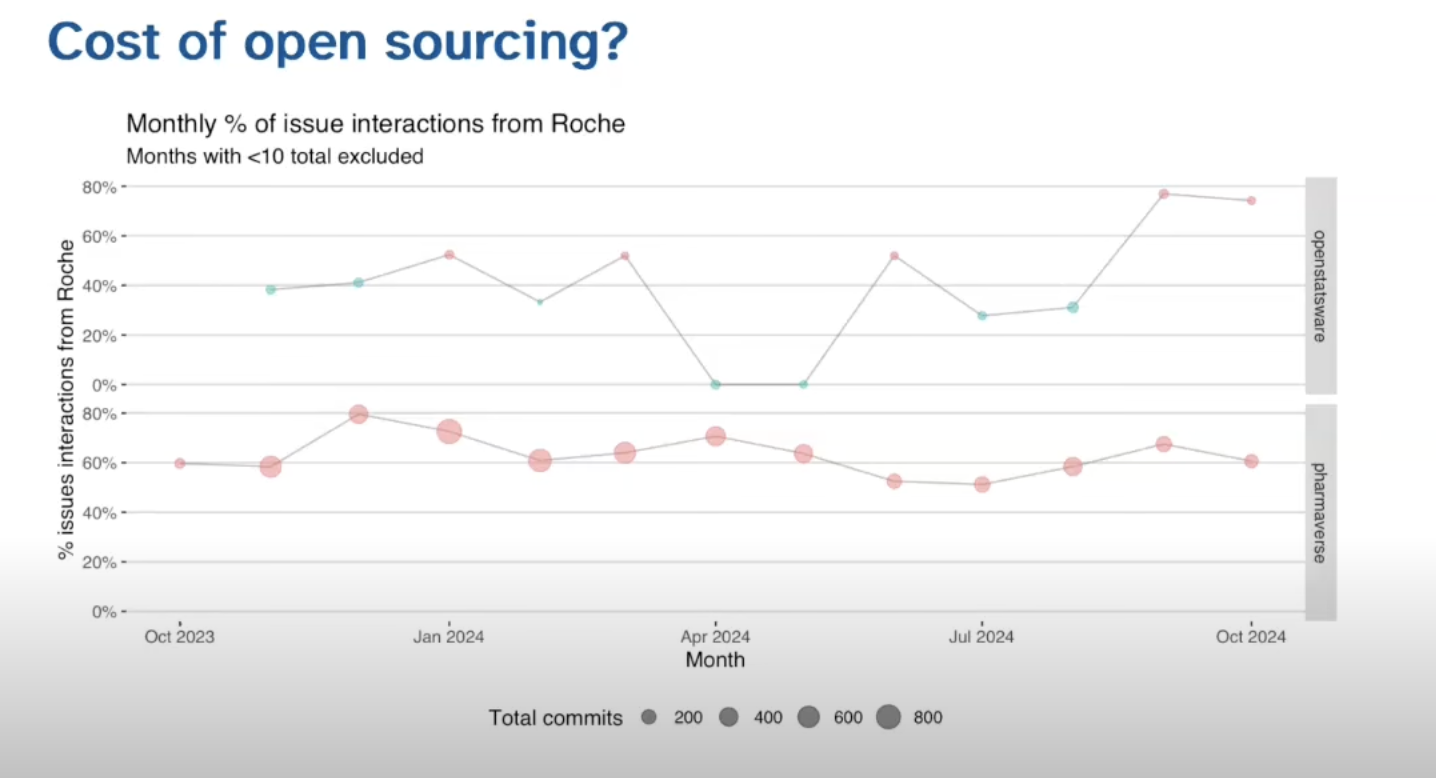Select openstatsware data point at January 2024

(449, 255)
